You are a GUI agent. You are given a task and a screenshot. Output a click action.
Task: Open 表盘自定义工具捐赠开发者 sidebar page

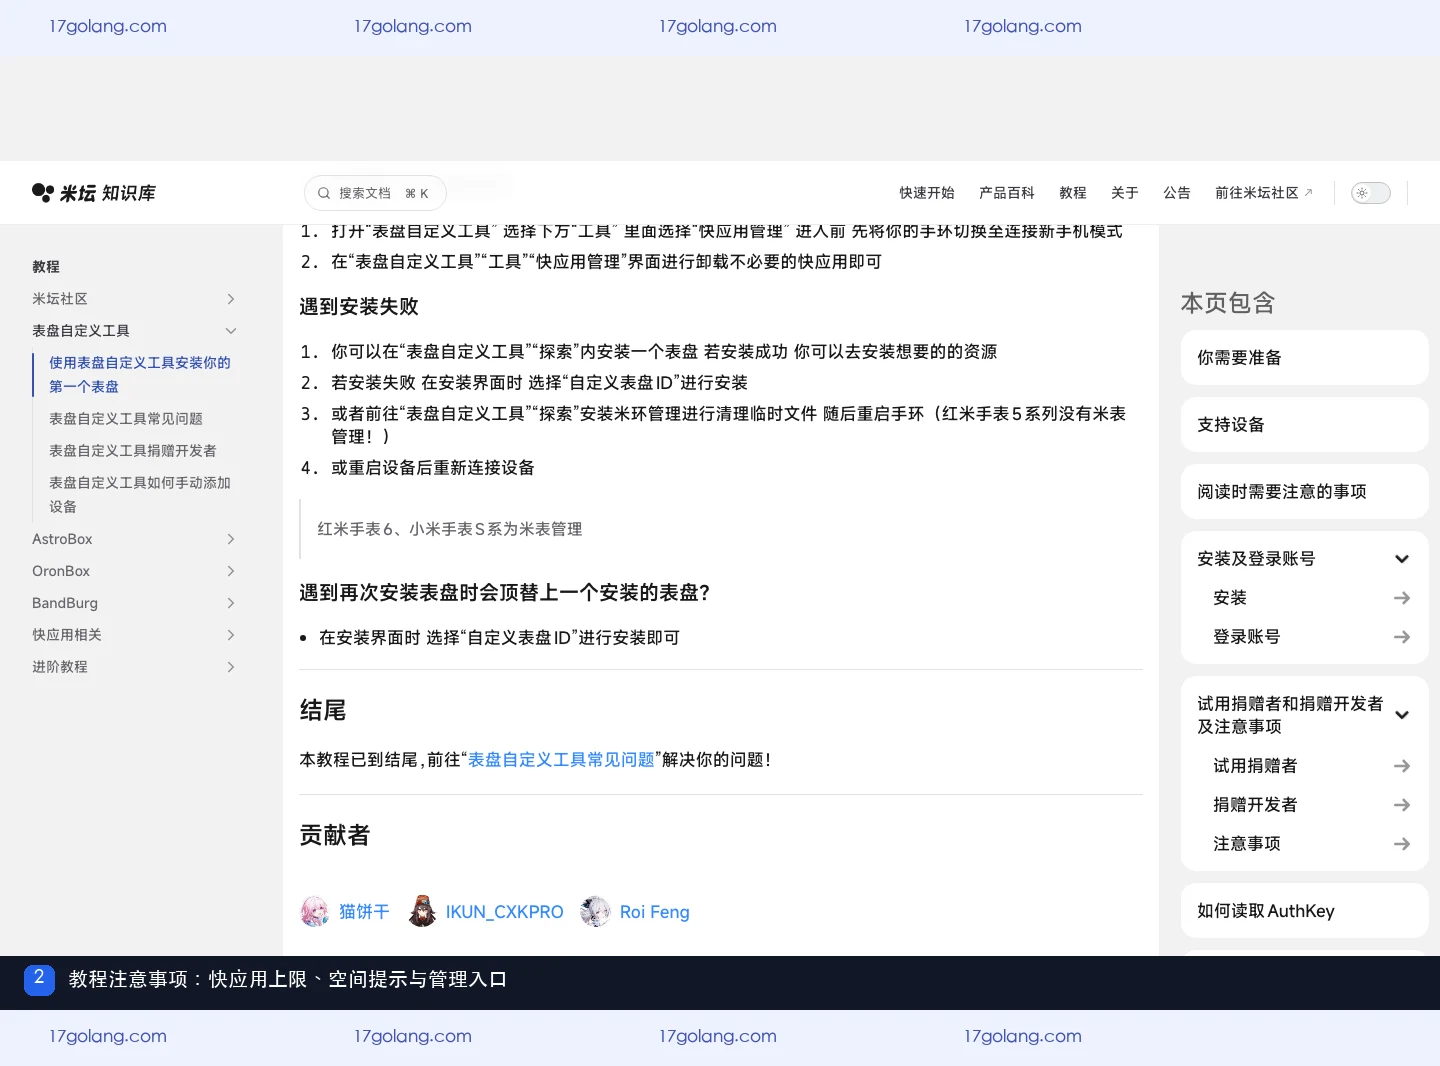point(133,451)
